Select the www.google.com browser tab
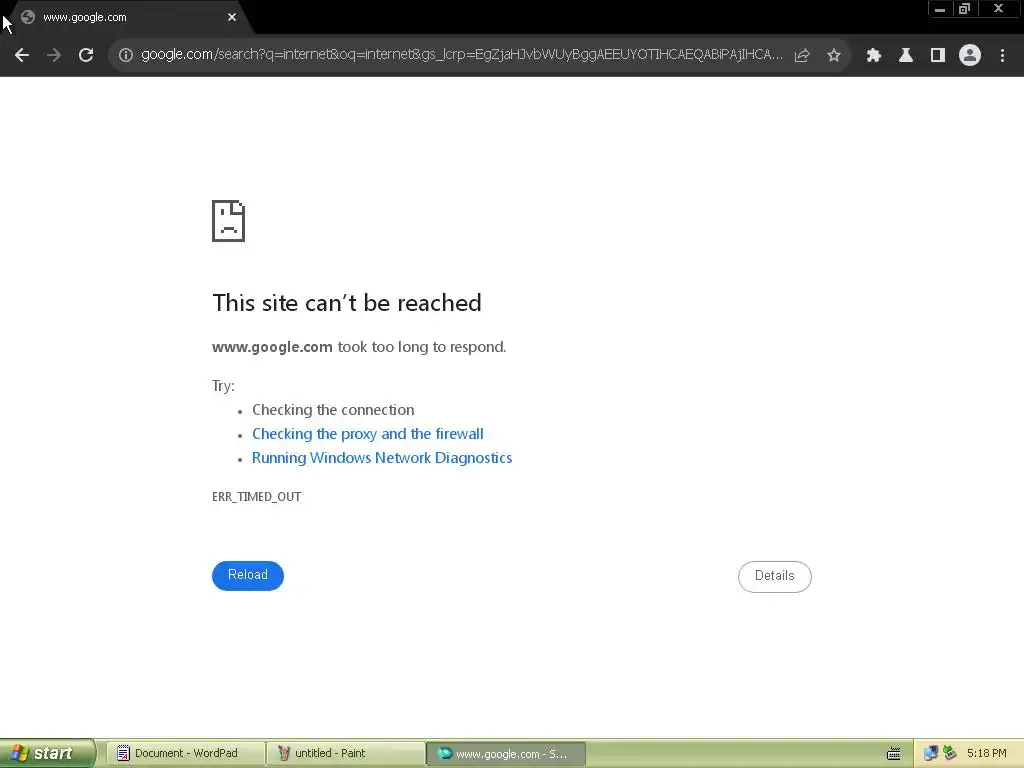This screenshot has width=1024, height=768. click(x=128, y=18)
